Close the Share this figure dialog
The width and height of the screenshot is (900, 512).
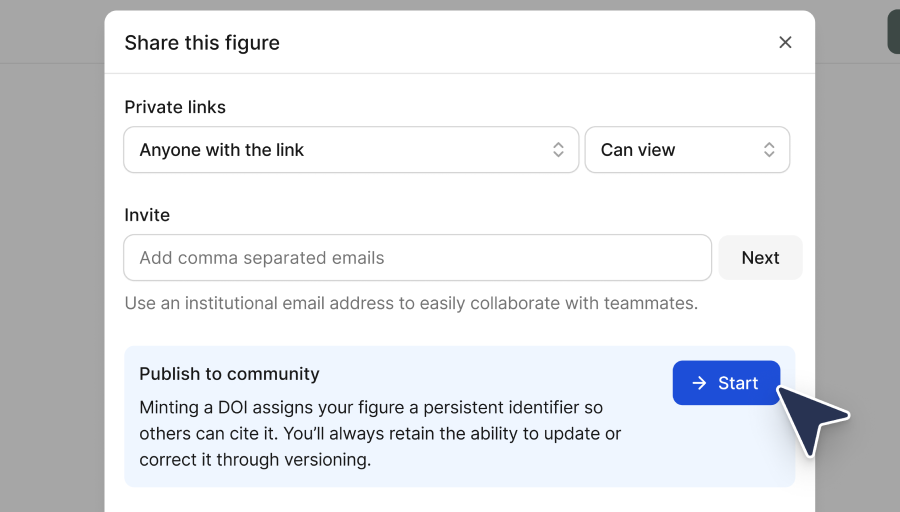[785, 42]
